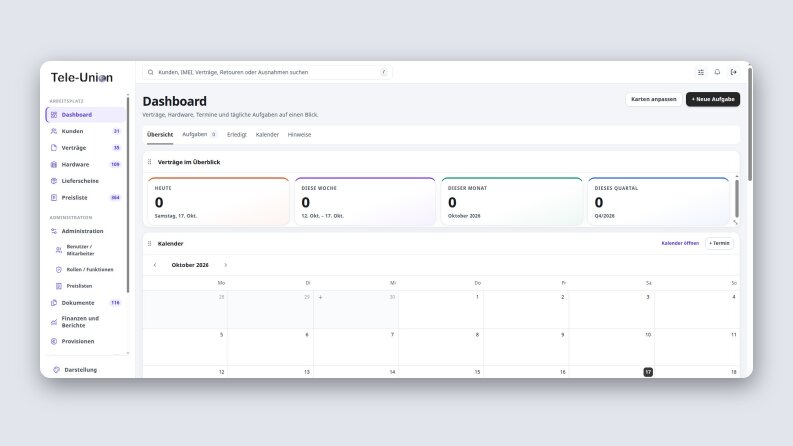Click the plus icon in the calendar cell for the 30th
The width and height of the screenshot is (793, 446).
pos(320,297)
